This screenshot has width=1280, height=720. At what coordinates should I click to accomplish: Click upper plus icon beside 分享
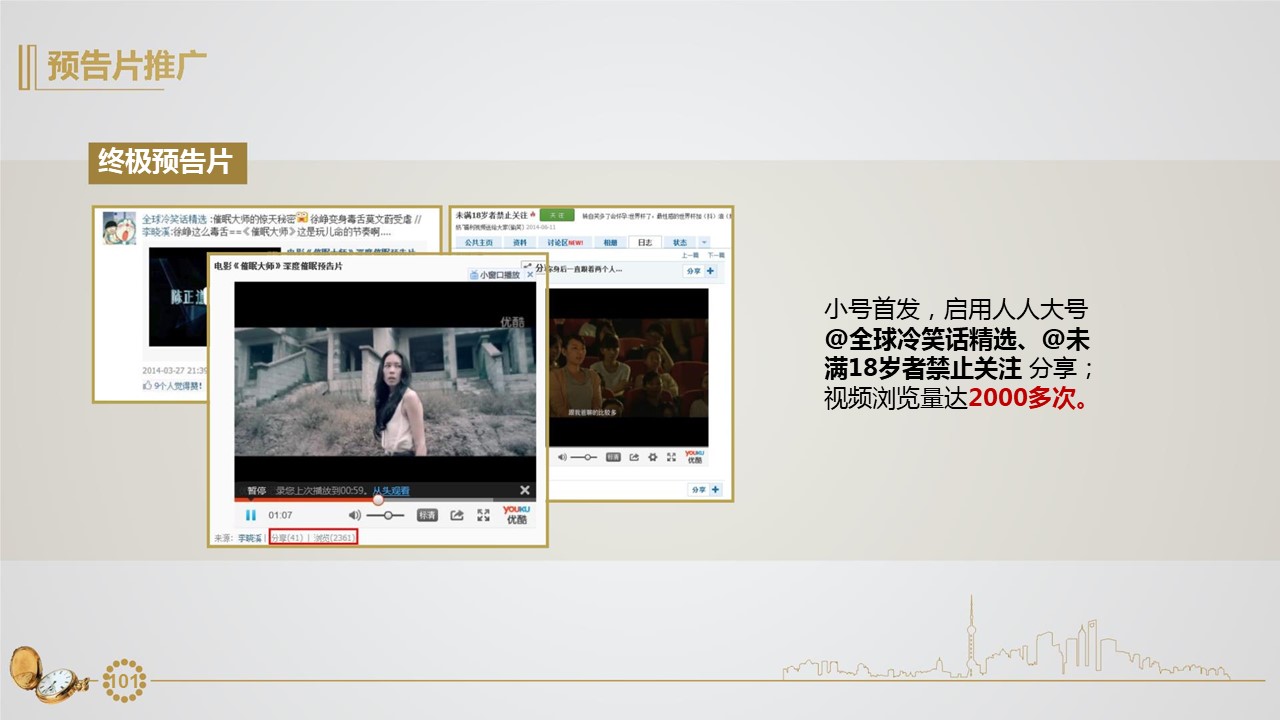pos(710,271)
